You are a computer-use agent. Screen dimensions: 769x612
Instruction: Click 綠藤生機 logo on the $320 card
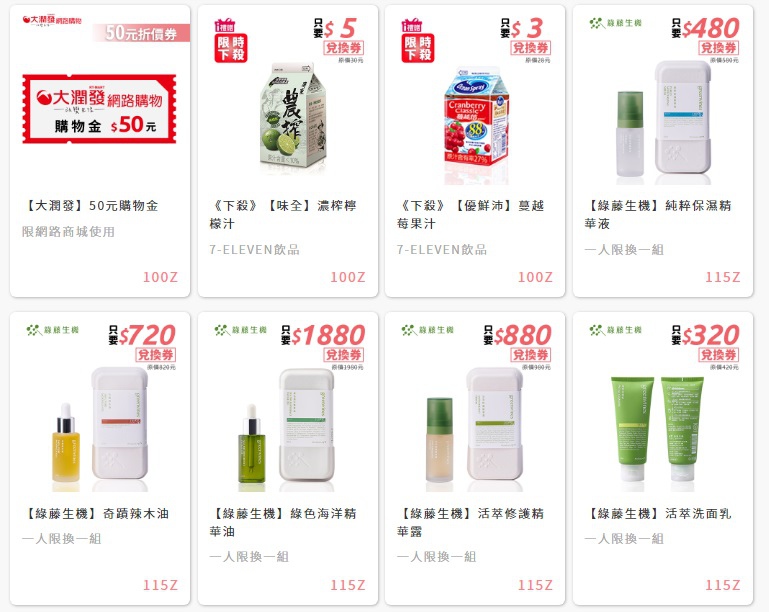coord(615,330)
